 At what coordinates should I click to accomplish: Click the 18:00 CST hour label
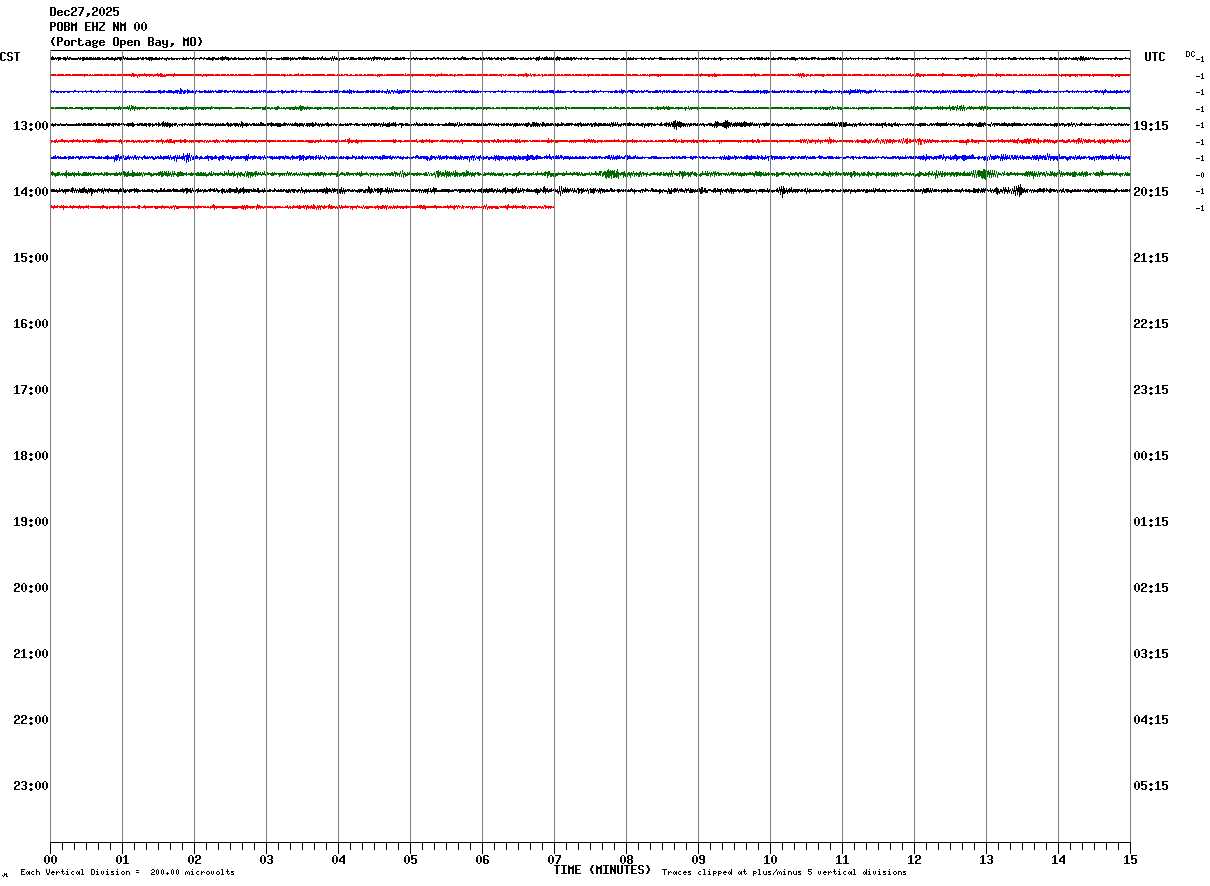[x=31, y=455]
